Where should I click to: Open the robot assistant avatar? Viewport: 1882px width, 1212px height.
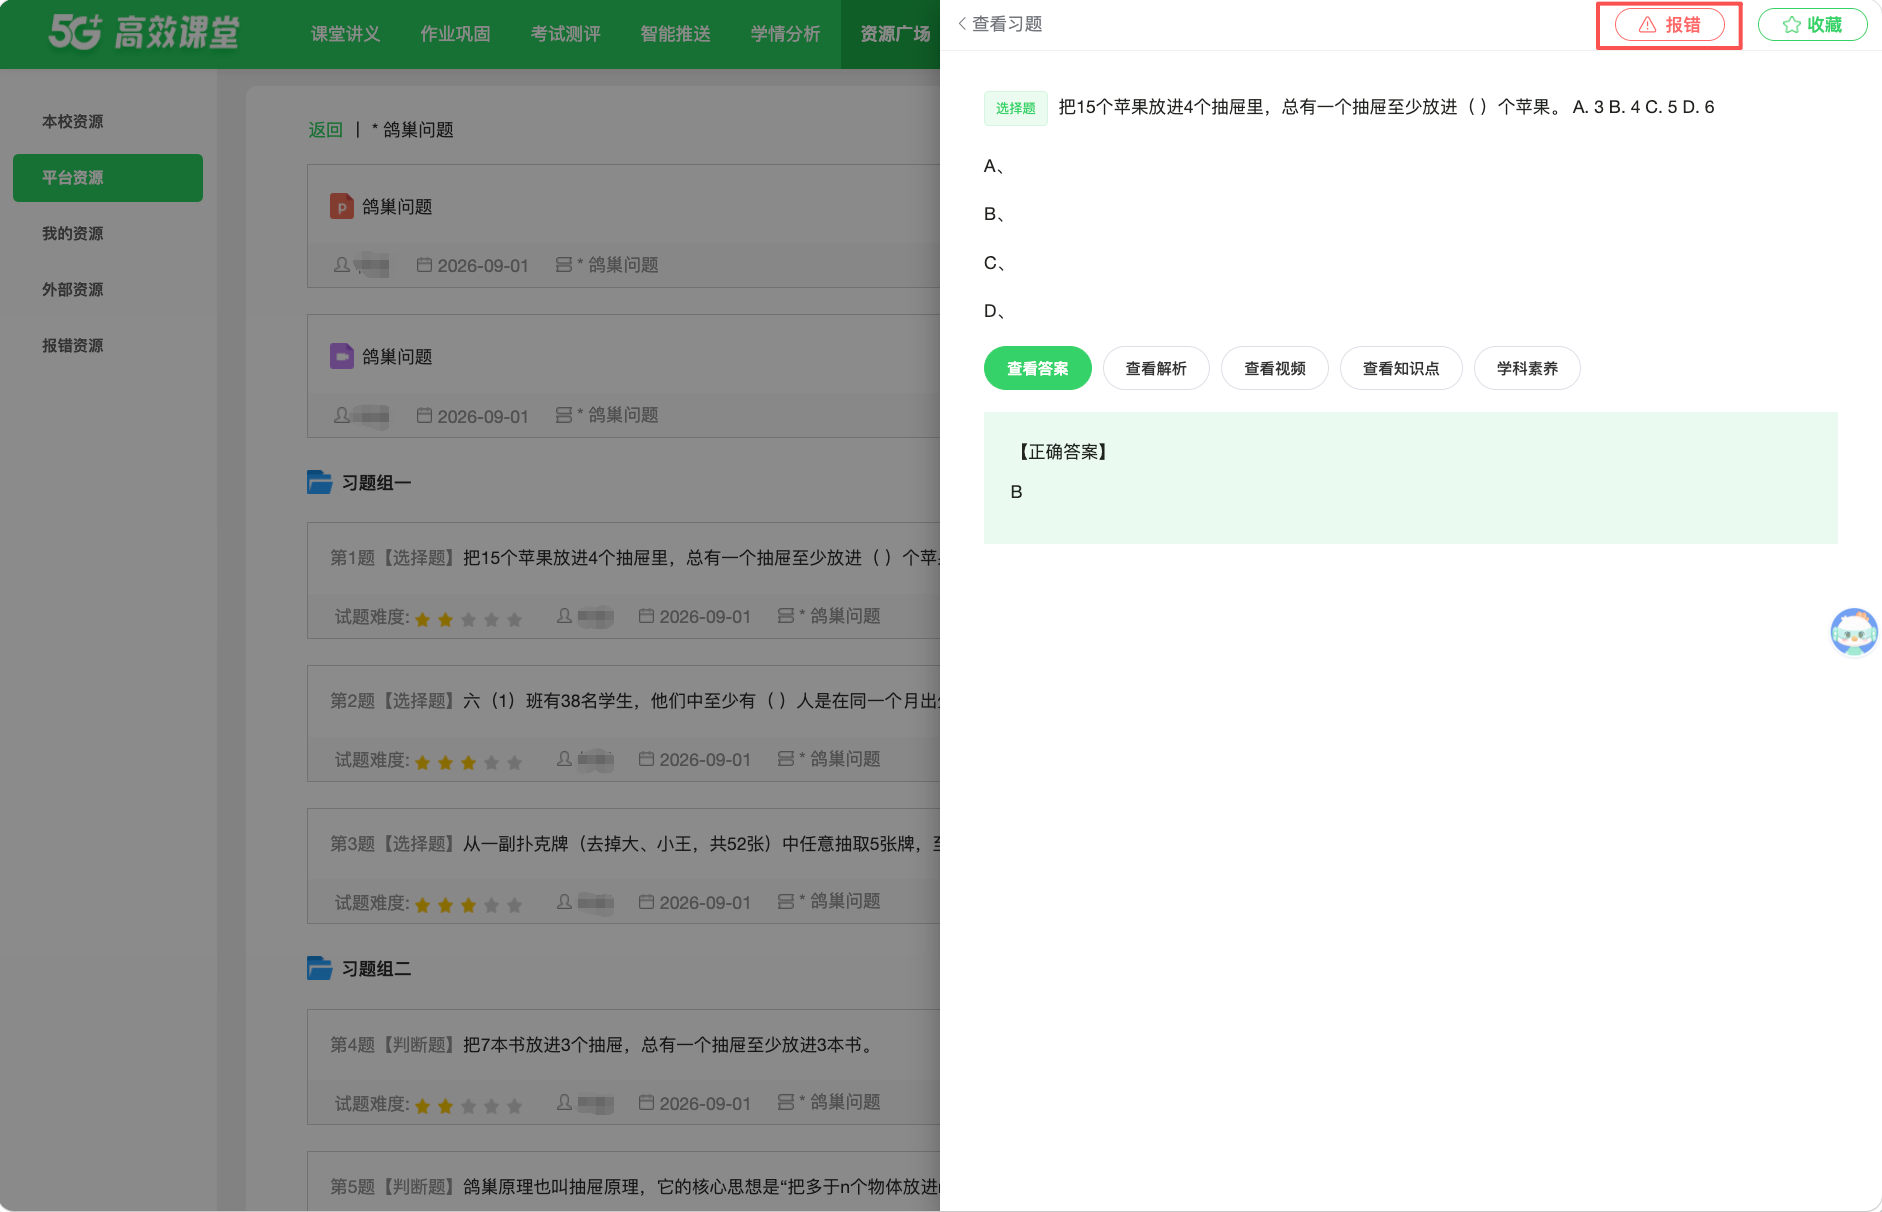coord(1854,632)
